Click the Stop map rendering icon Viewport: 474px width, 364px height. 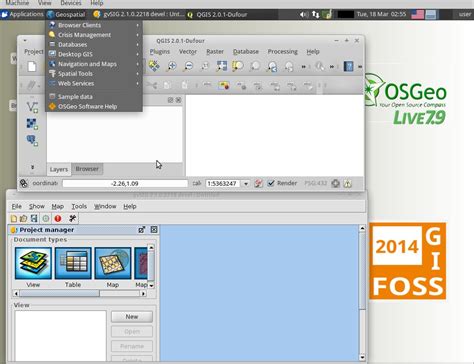[258, 183]
